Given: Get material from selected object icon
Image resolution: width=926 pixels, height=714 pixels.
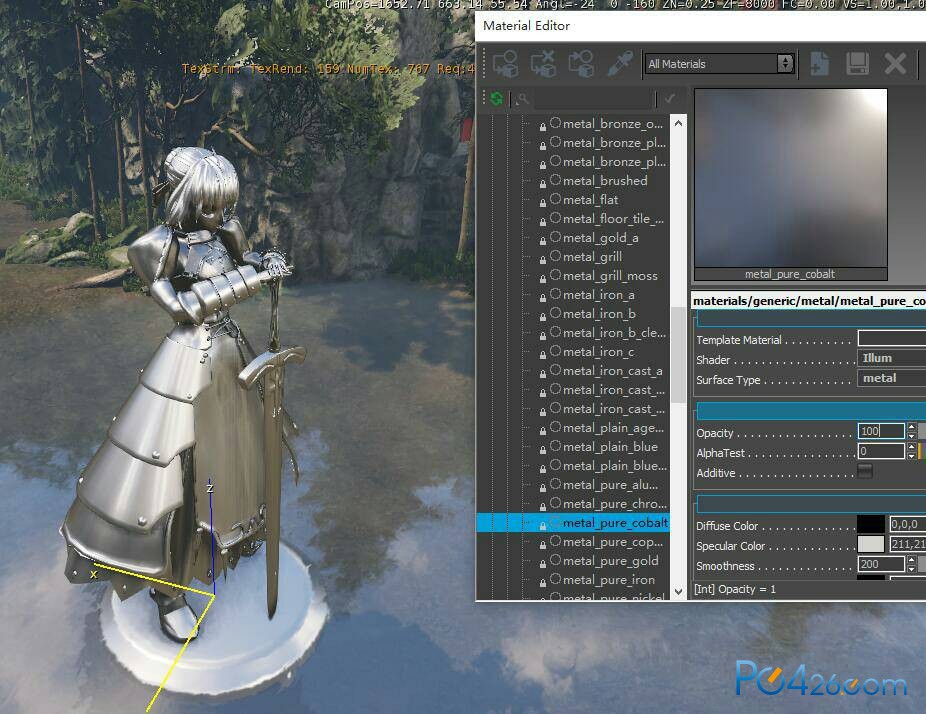Looking at the screenshot, I should [x=581, y=63].
